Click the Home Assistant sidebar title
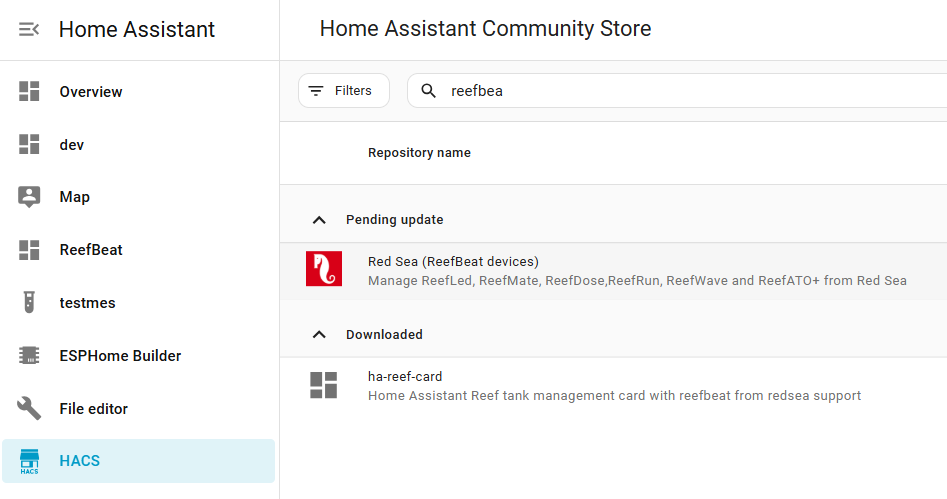 pos(137,30)
